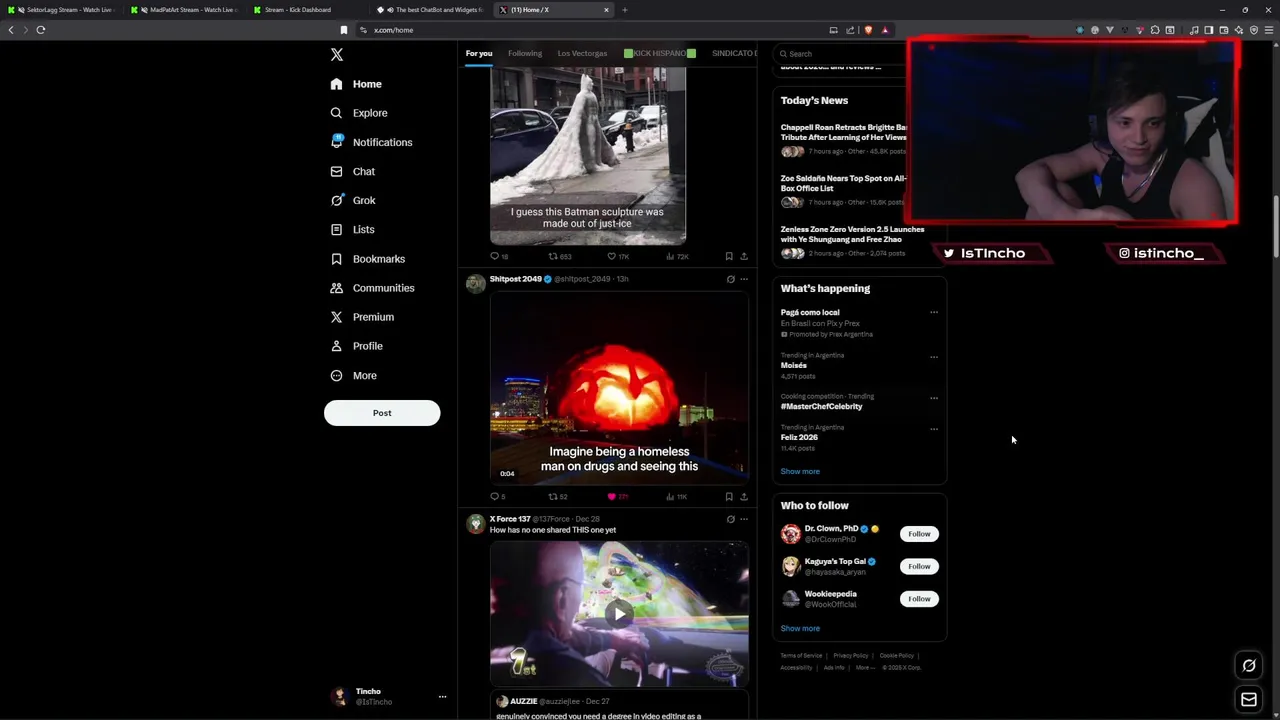Switch to the KICK HISPANO tab
The image size is (1280, 720).
tap(659, 53)
